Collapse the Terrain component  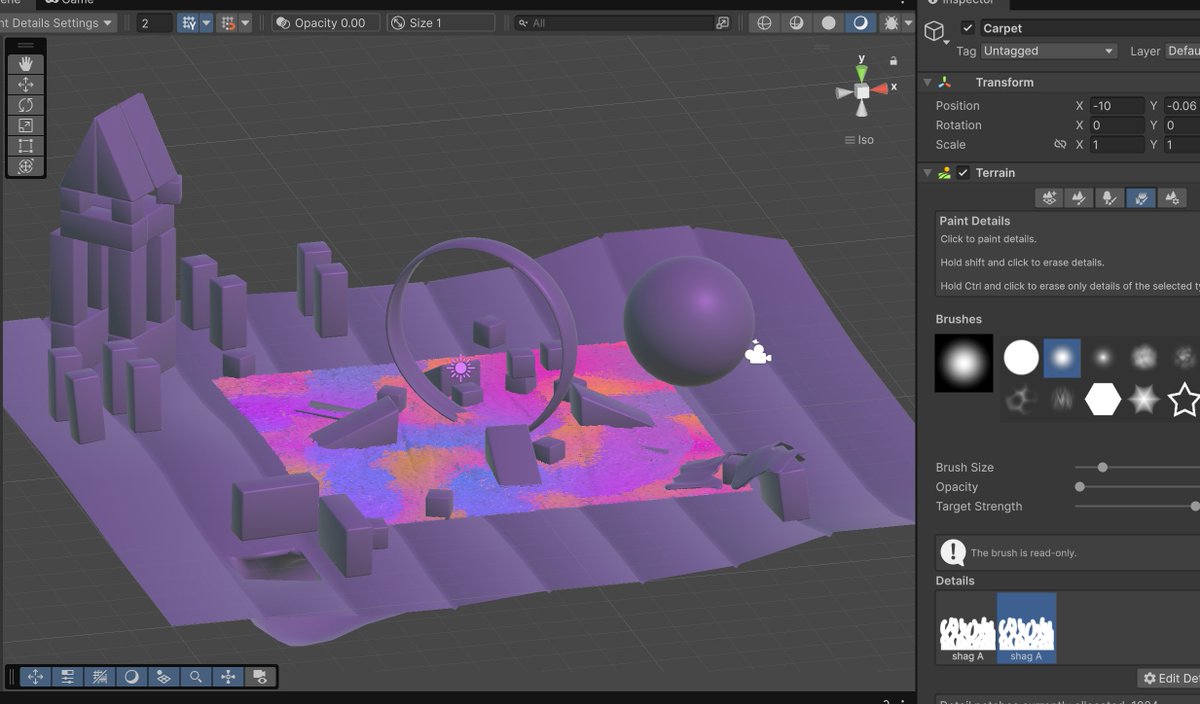tap(927, 173)
